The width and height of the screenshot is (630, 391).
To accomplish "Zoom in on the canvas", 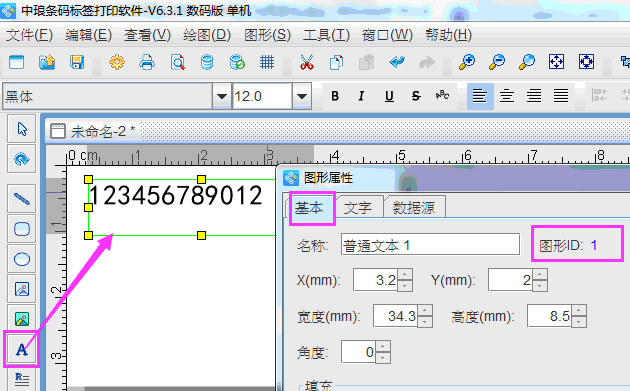I will coord(467,62).
